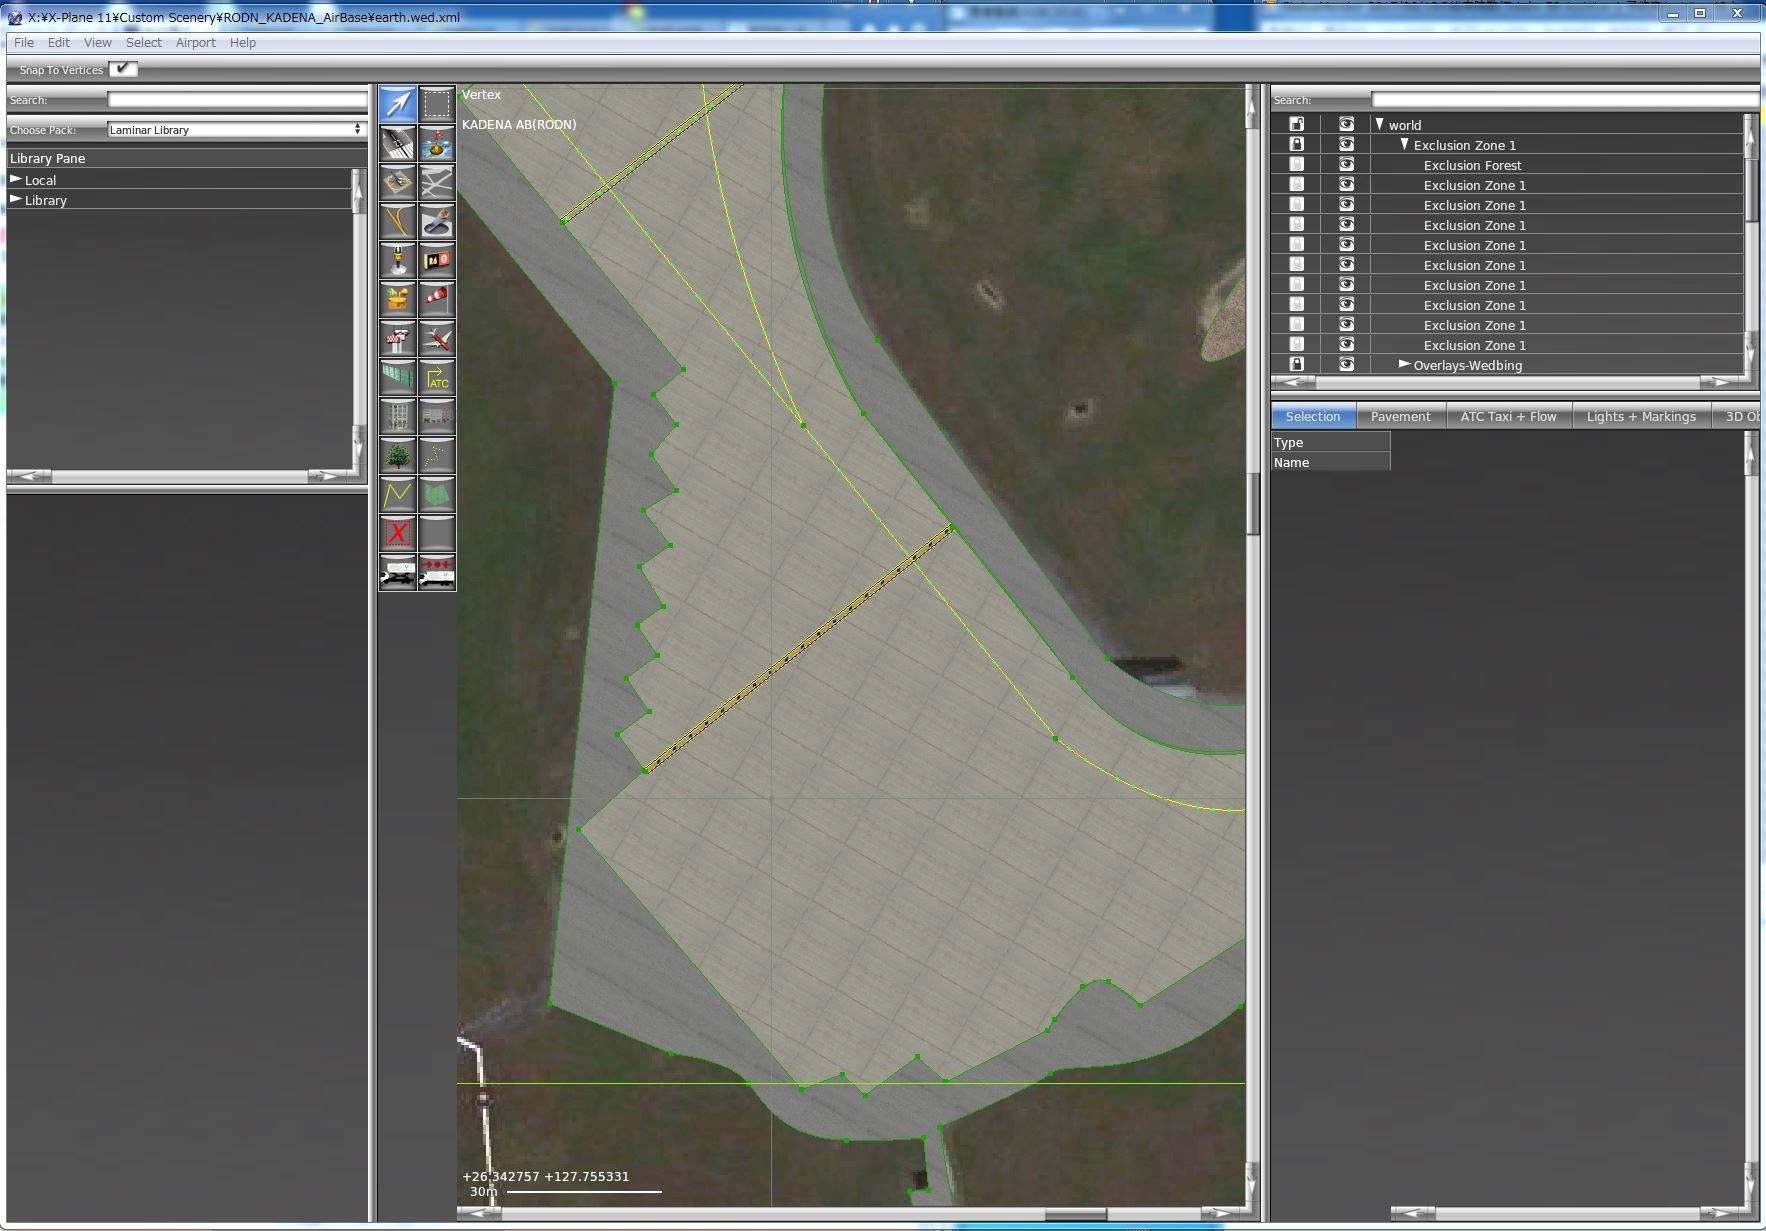Select the Exclusion Zone red X tool
The image size is (1766, 1231).
pyautogui.click(x=397, y=533)
